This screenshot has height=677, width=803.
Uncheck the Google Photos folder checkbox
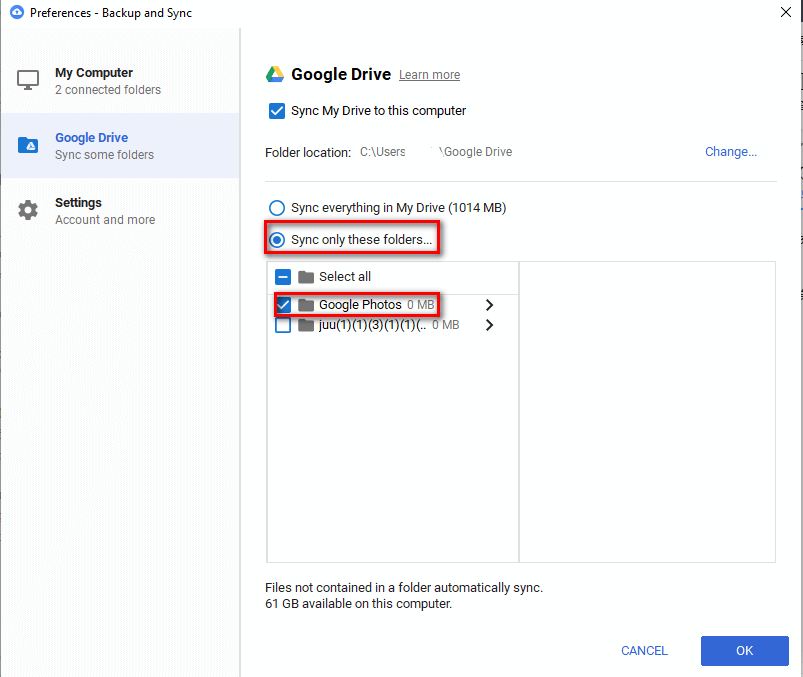[x=283, y=305]
